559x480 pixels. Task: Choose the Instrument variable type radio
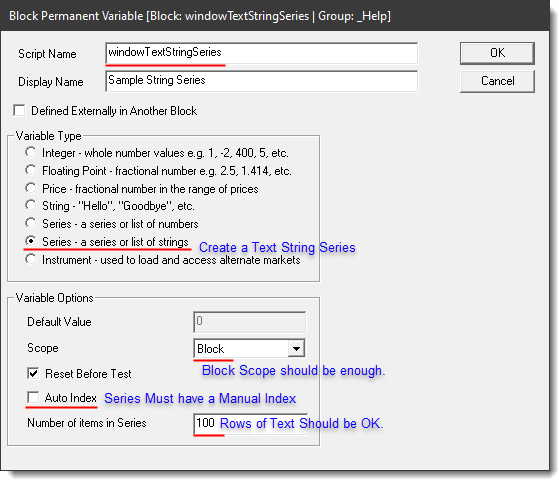tap(31, 259)
